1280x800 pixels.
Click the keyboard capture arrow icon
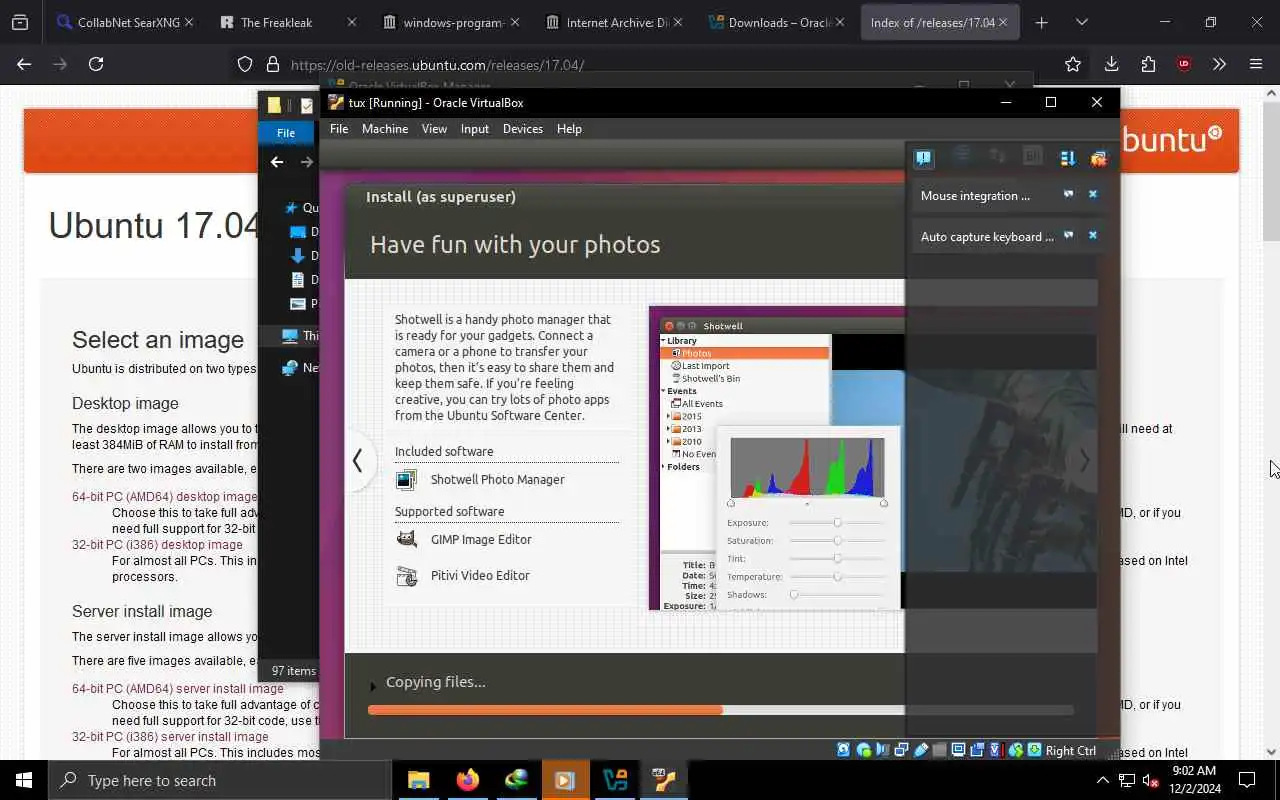[1034, 750]
